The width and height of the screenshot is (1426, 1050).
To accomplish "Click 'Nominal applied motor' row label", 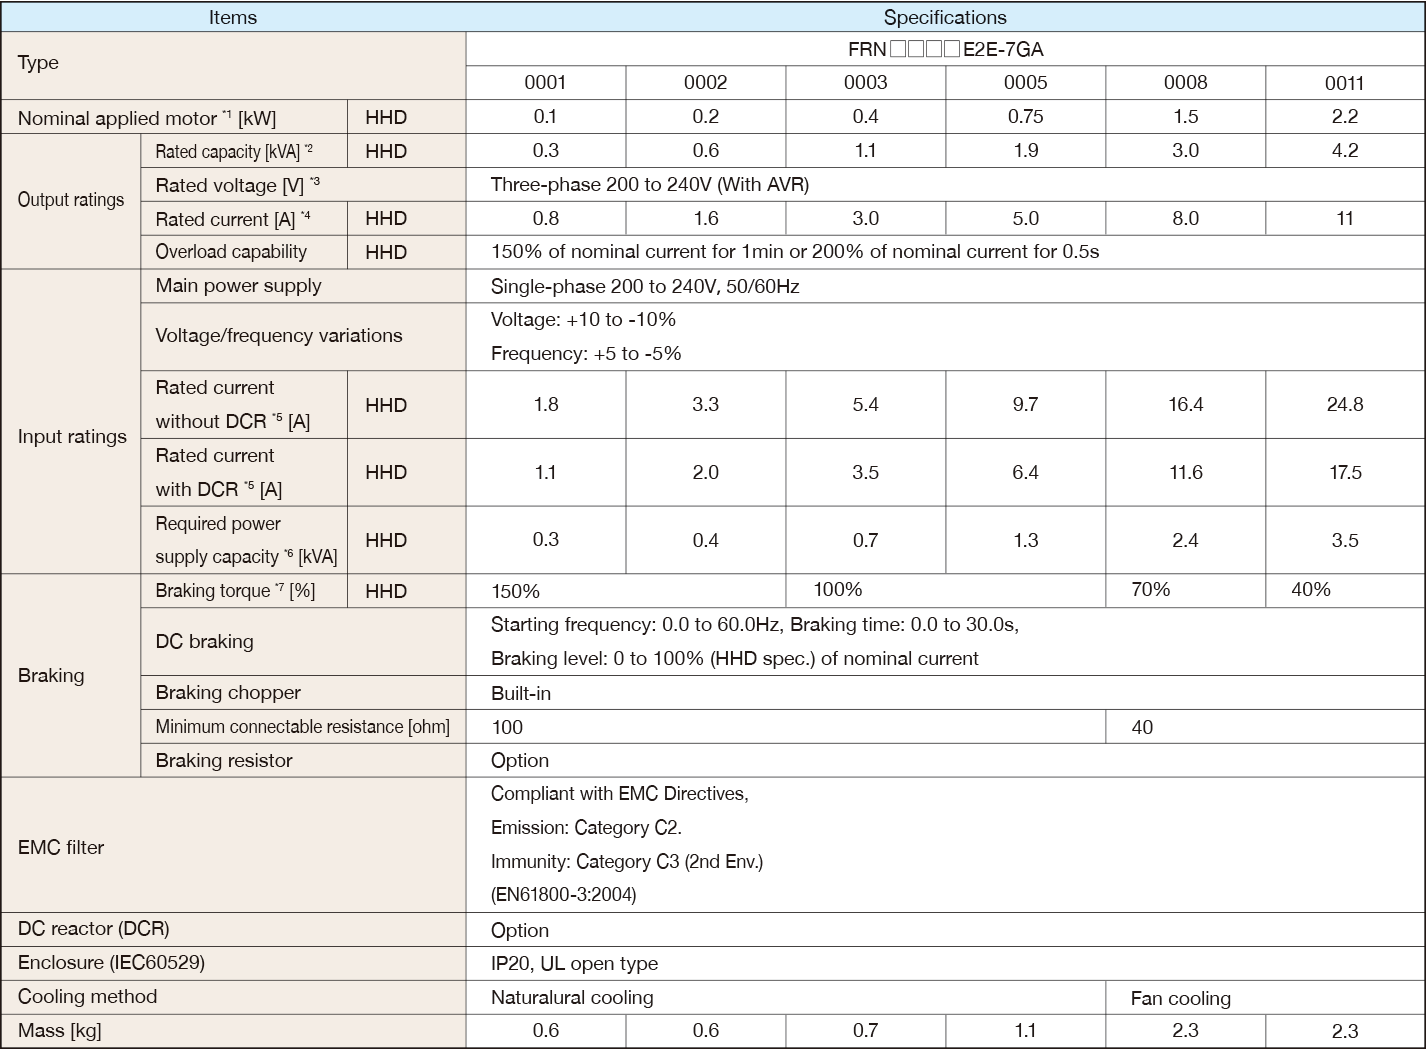I will [146, 118].
